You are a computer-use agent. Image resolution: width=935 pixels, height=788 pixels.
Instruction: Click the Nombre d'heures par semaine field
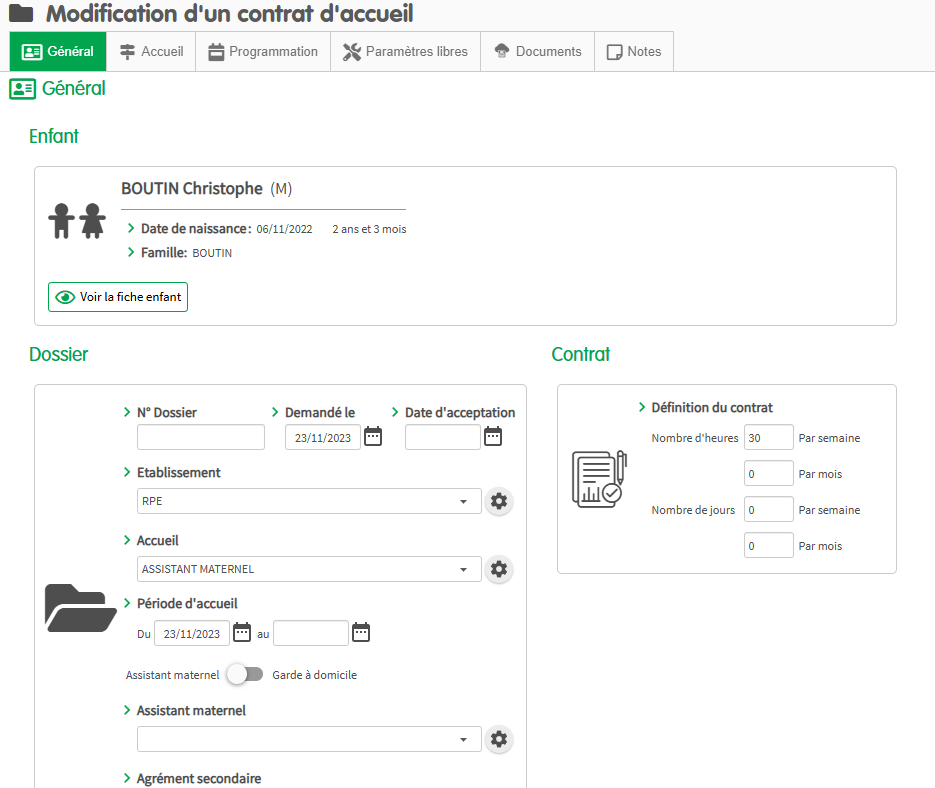pos(768,438)
